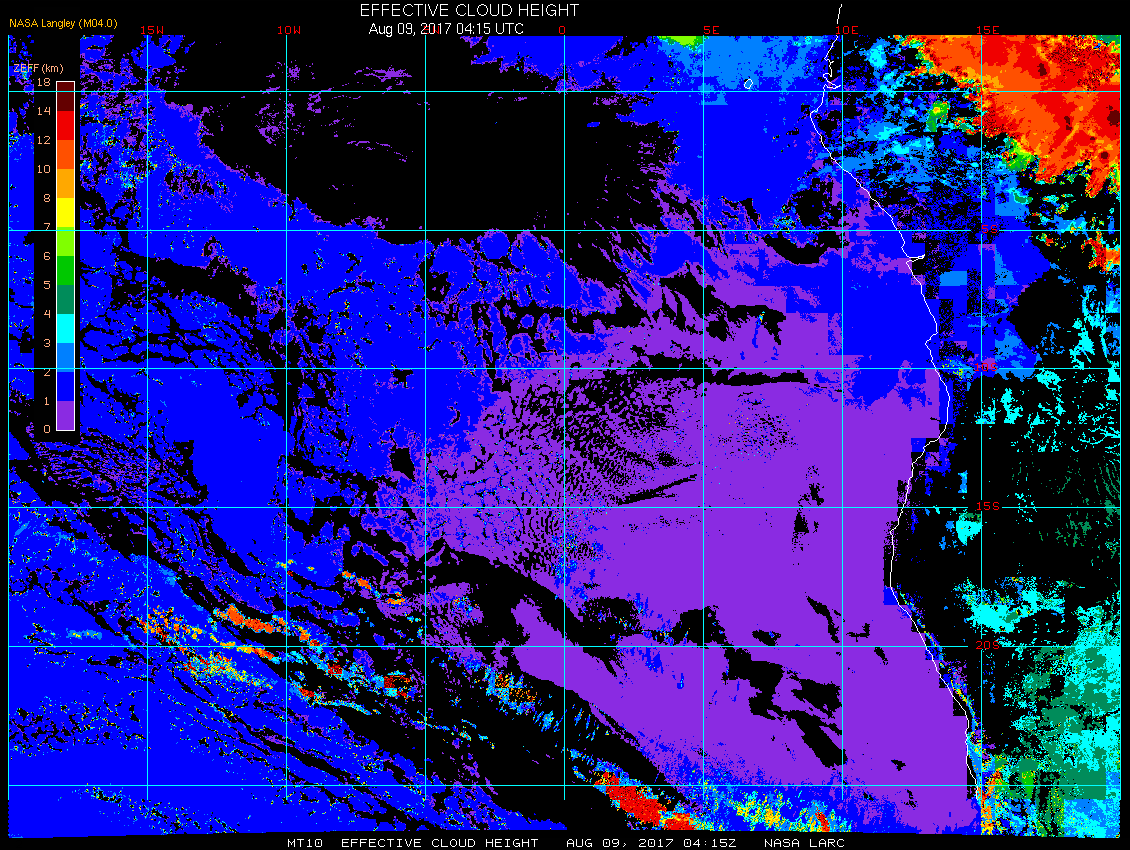
Task: Click the red 12–14 km legend swatch
Action: (66, 125)
